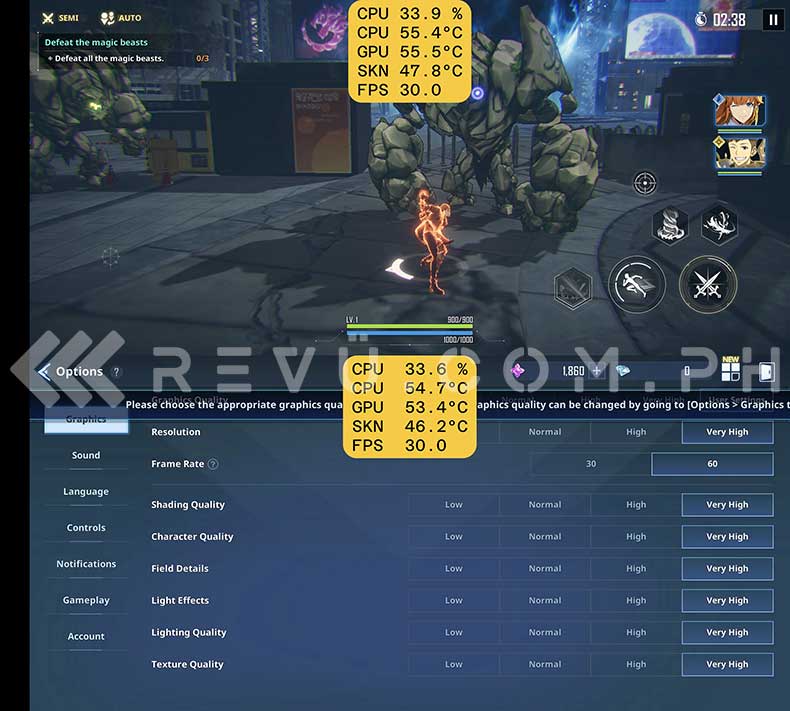This screenshot has height=711, width=790.
Task: Set Frame Rate to 30
Action: (x=590, y=464)
